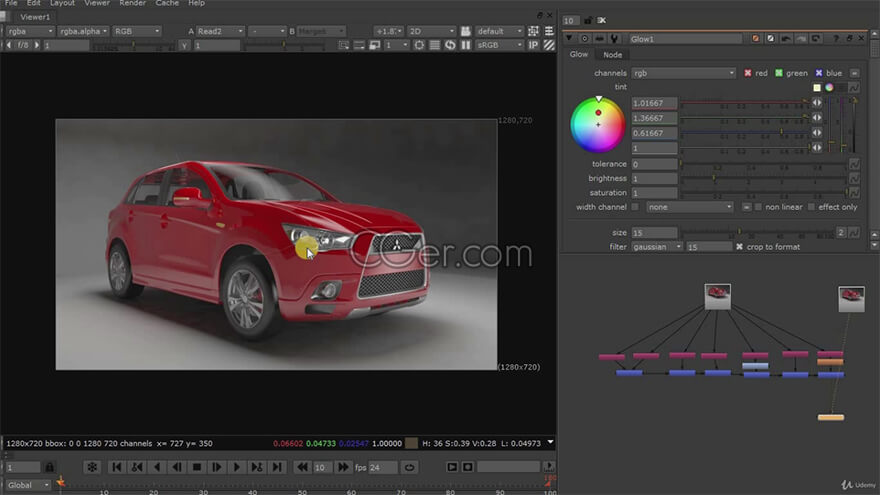Go to last frame button

[x=277, y=467]
